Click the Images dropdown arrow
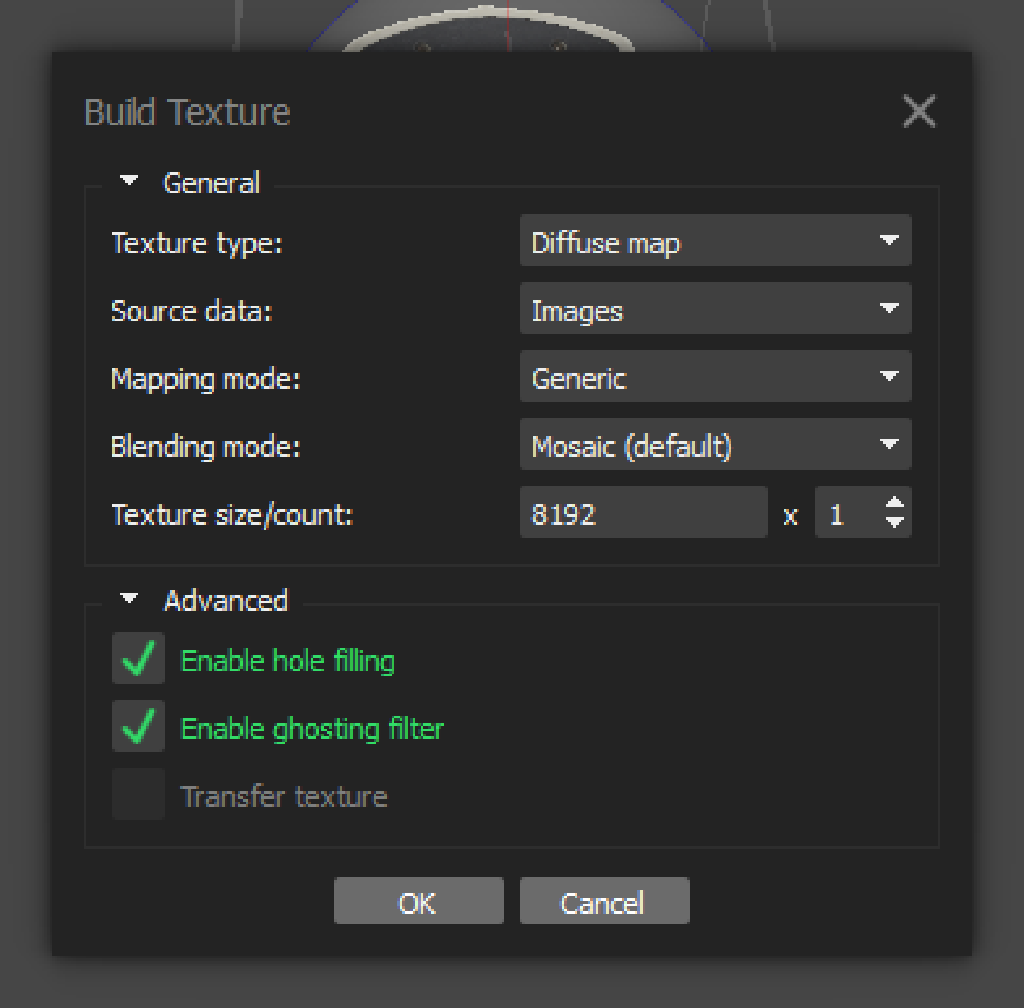 point(890,309)
